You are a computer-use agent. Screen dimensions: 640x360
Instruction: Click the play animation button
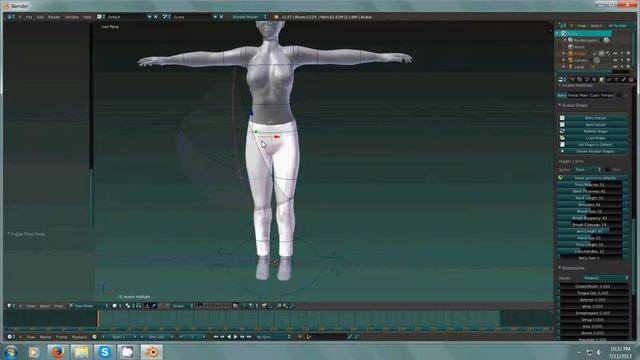(x=236, y=337)
